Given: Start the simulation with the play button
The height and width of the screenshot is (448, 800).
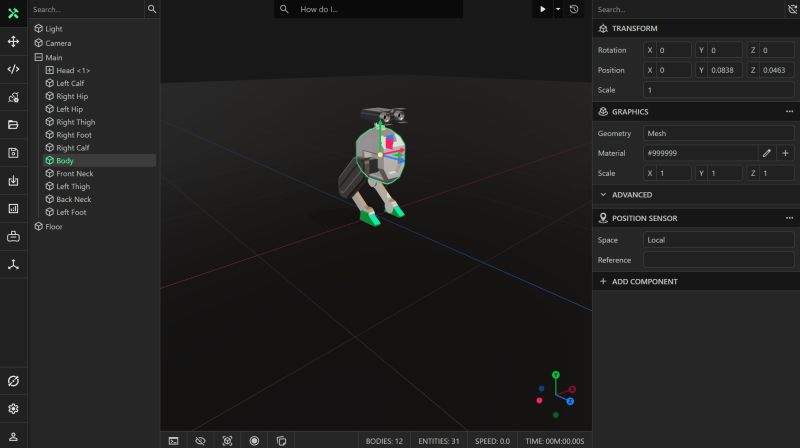Looking at the screenshot, I should click(x=542, y=9).
